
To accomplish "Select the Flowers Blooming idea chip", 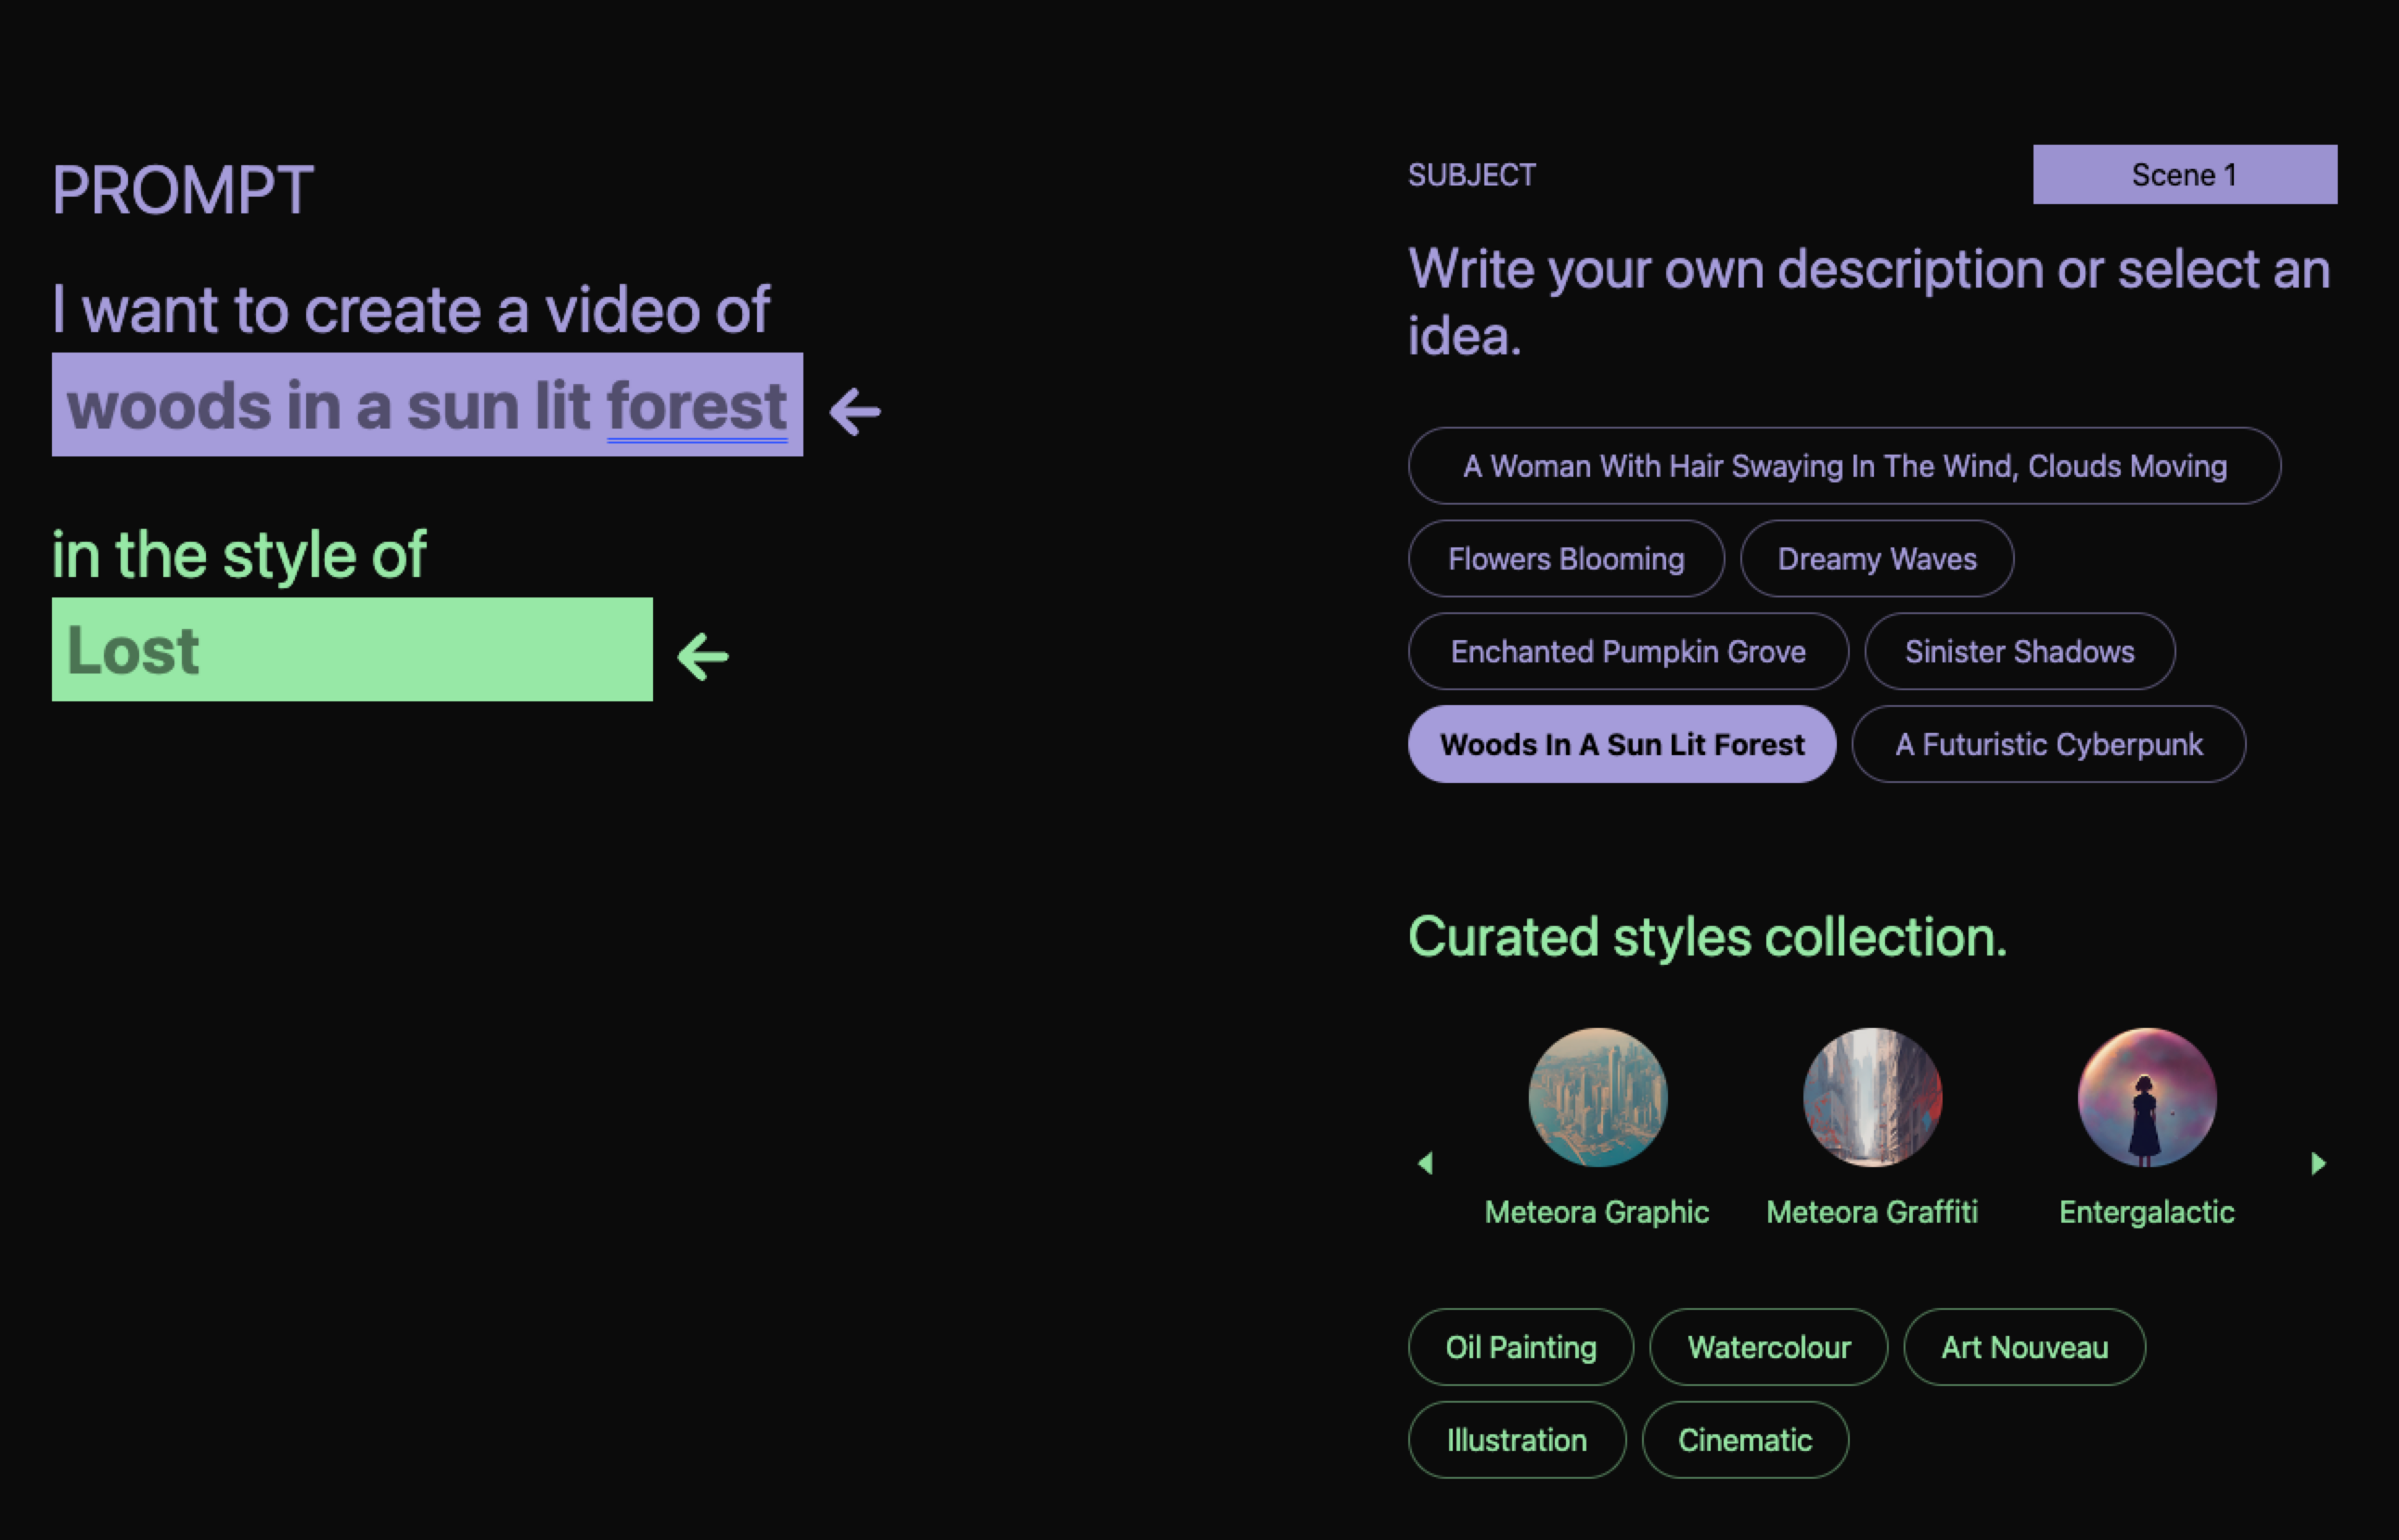I will 1565,558.
